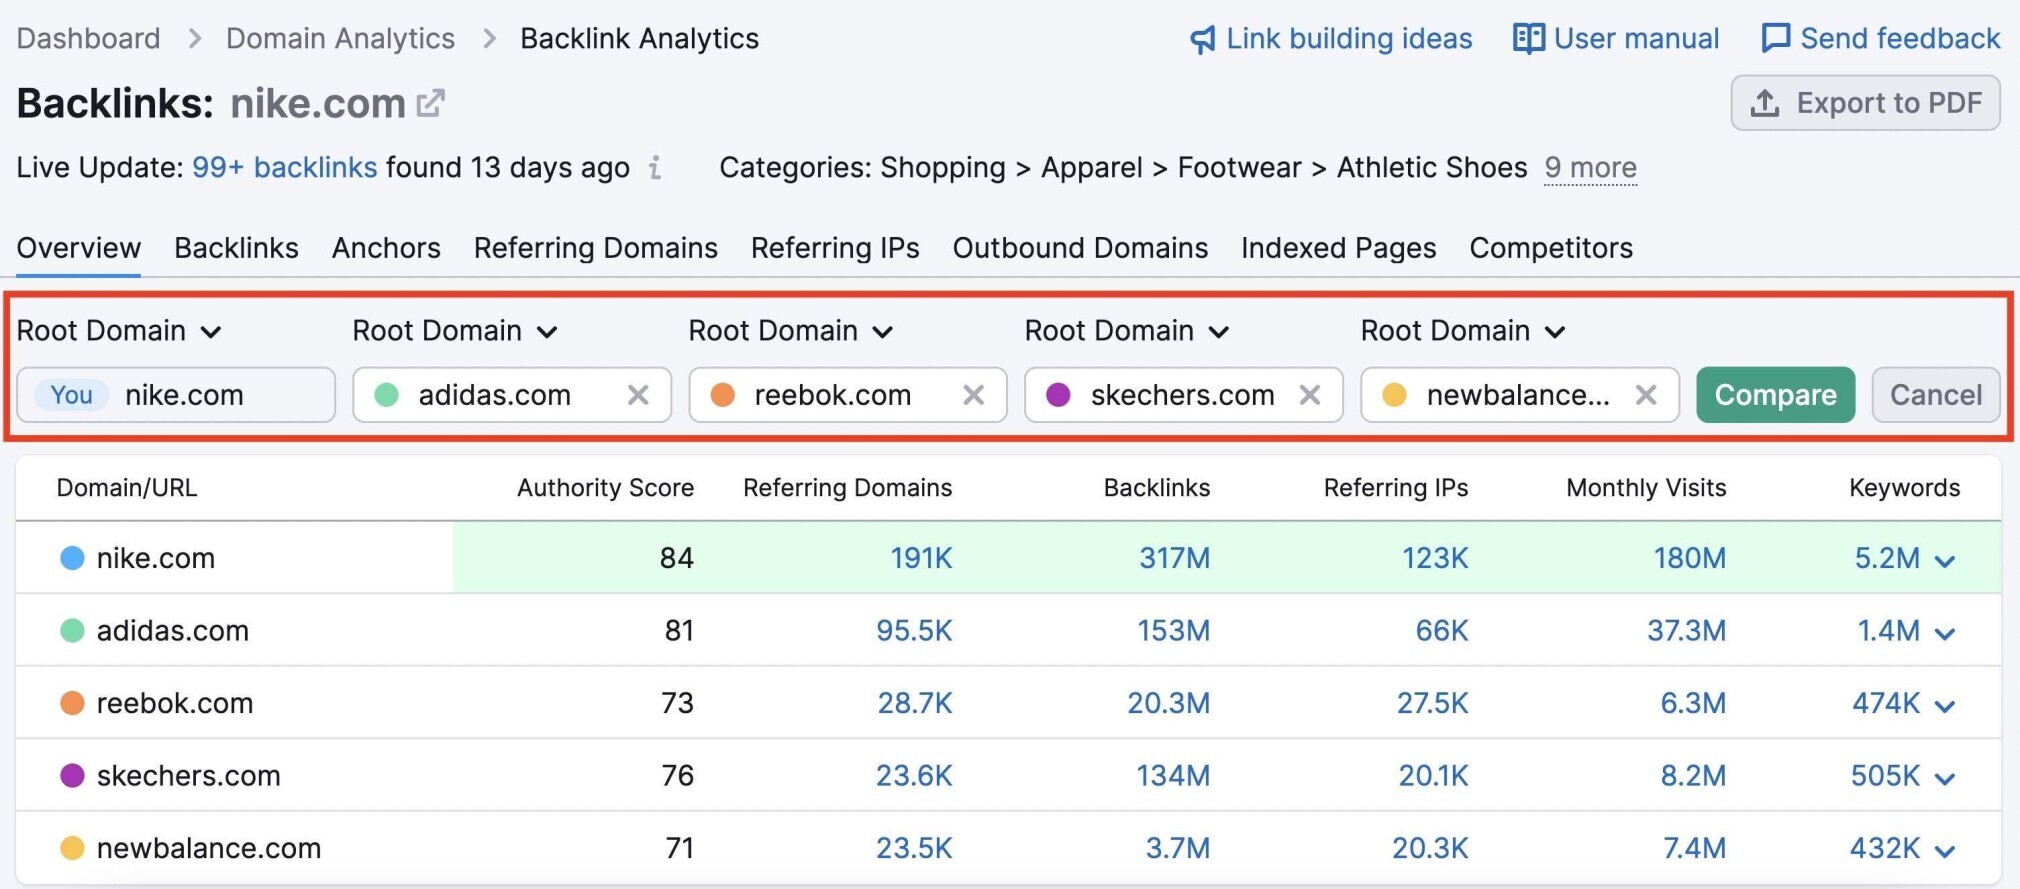Click the Monthly Visits column header
The image size is (2020, 889).
click(x=1646, y=488)
